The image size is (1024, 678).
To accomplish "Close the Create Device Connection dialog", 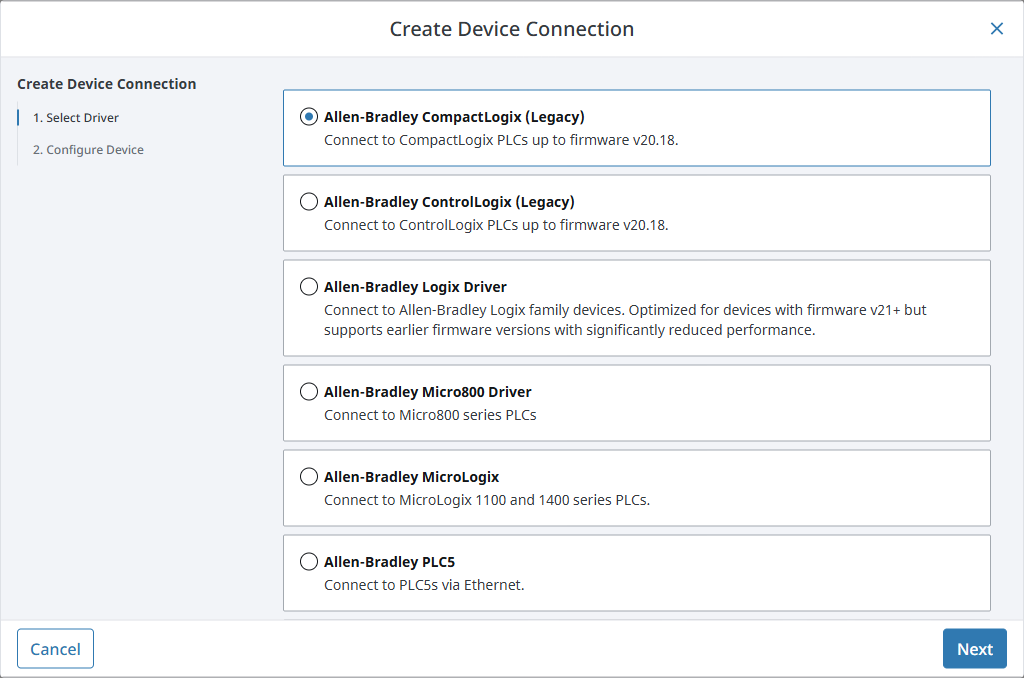I will tap(997, 29).
